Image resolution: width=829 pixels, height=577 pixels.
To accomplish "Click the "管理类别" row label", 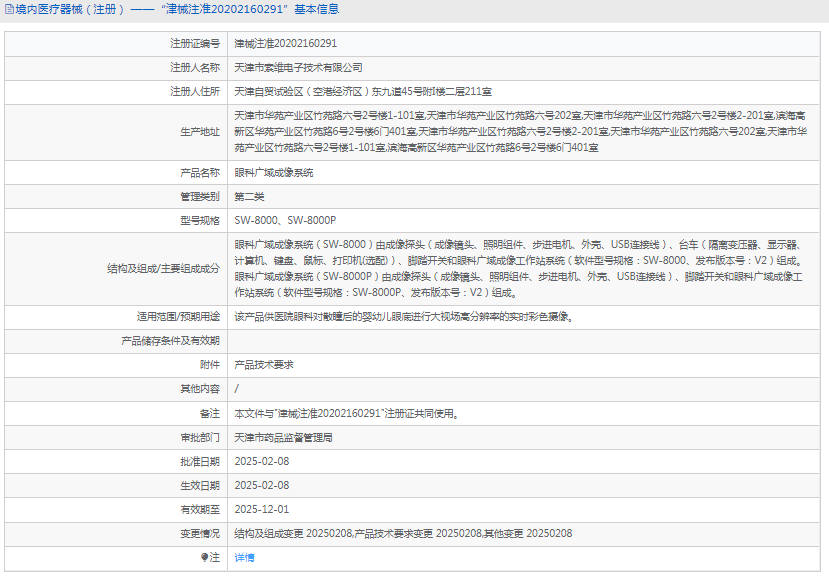I will point(200,197).
